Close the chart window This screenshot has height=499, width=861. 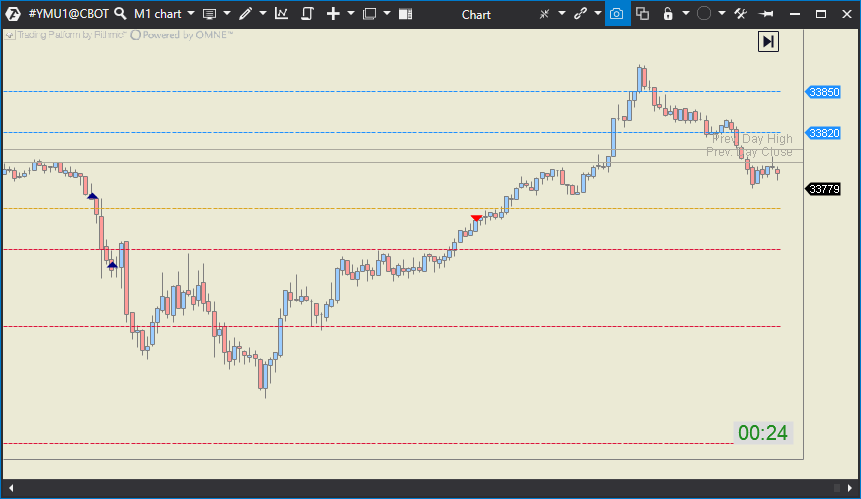click(847, 14)
